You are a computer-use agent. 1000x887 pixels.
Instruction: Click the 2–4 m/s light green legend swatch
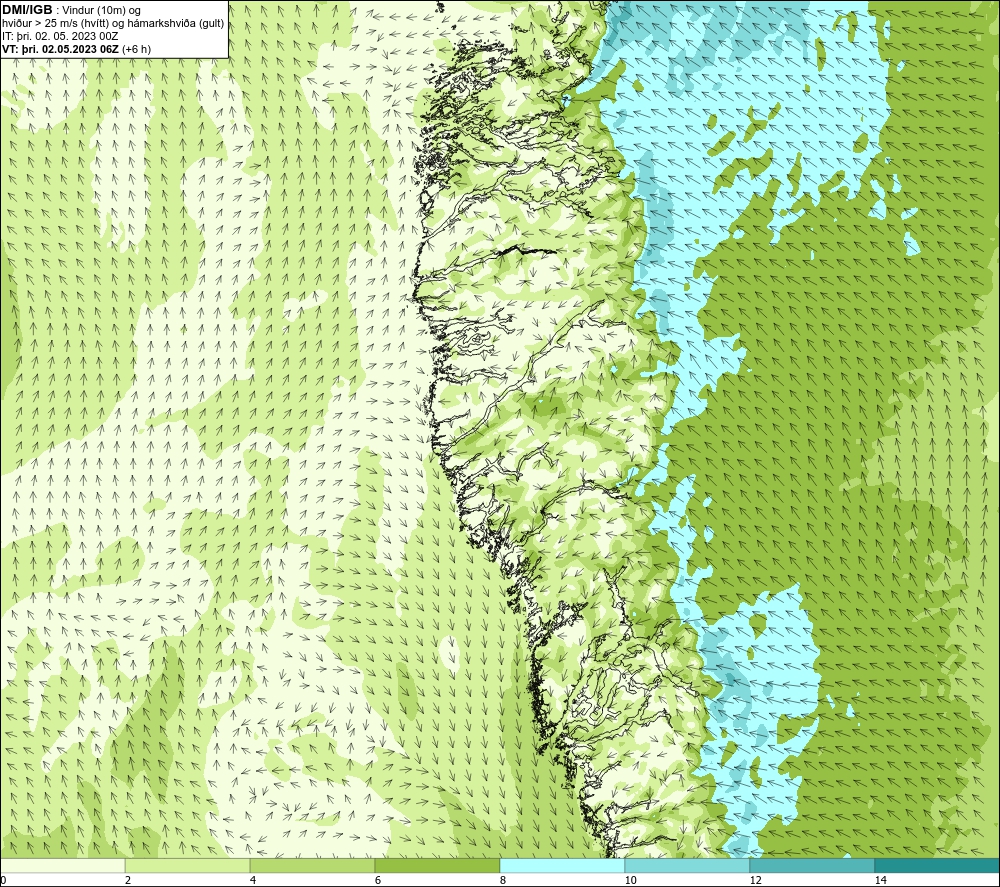tap(188, 865)
